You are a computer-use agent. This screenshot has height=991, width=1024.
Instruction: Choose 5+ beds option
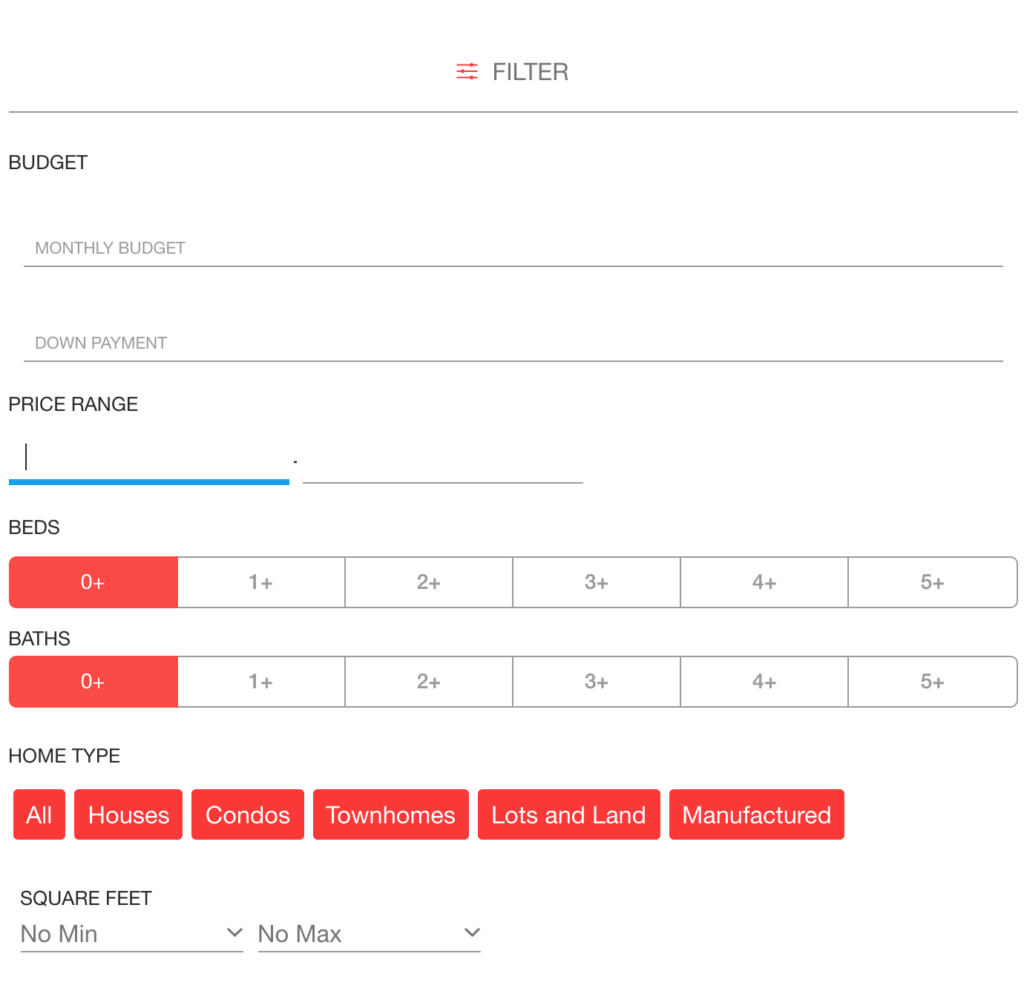pos(933,582)
